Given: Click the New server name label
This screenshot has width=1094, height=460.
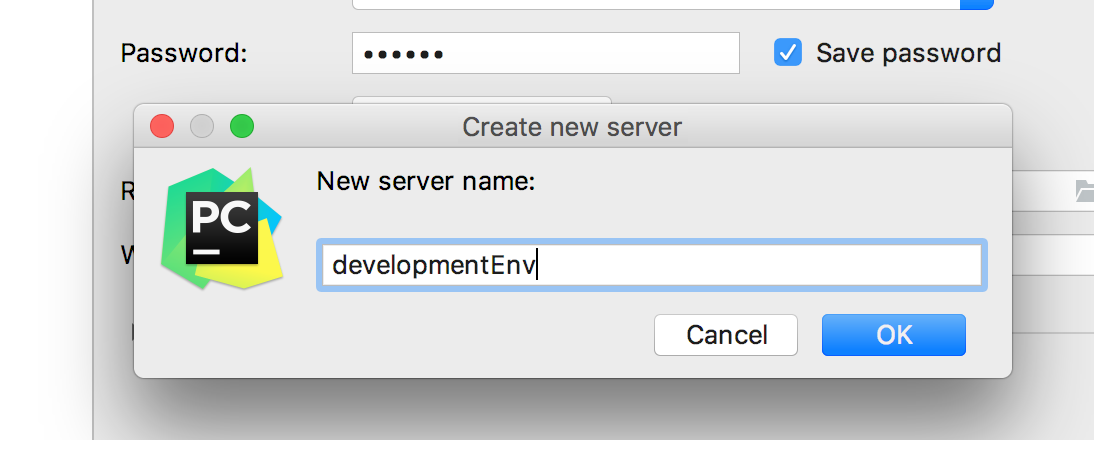Looking at the screenshot, I should [426, 181].
